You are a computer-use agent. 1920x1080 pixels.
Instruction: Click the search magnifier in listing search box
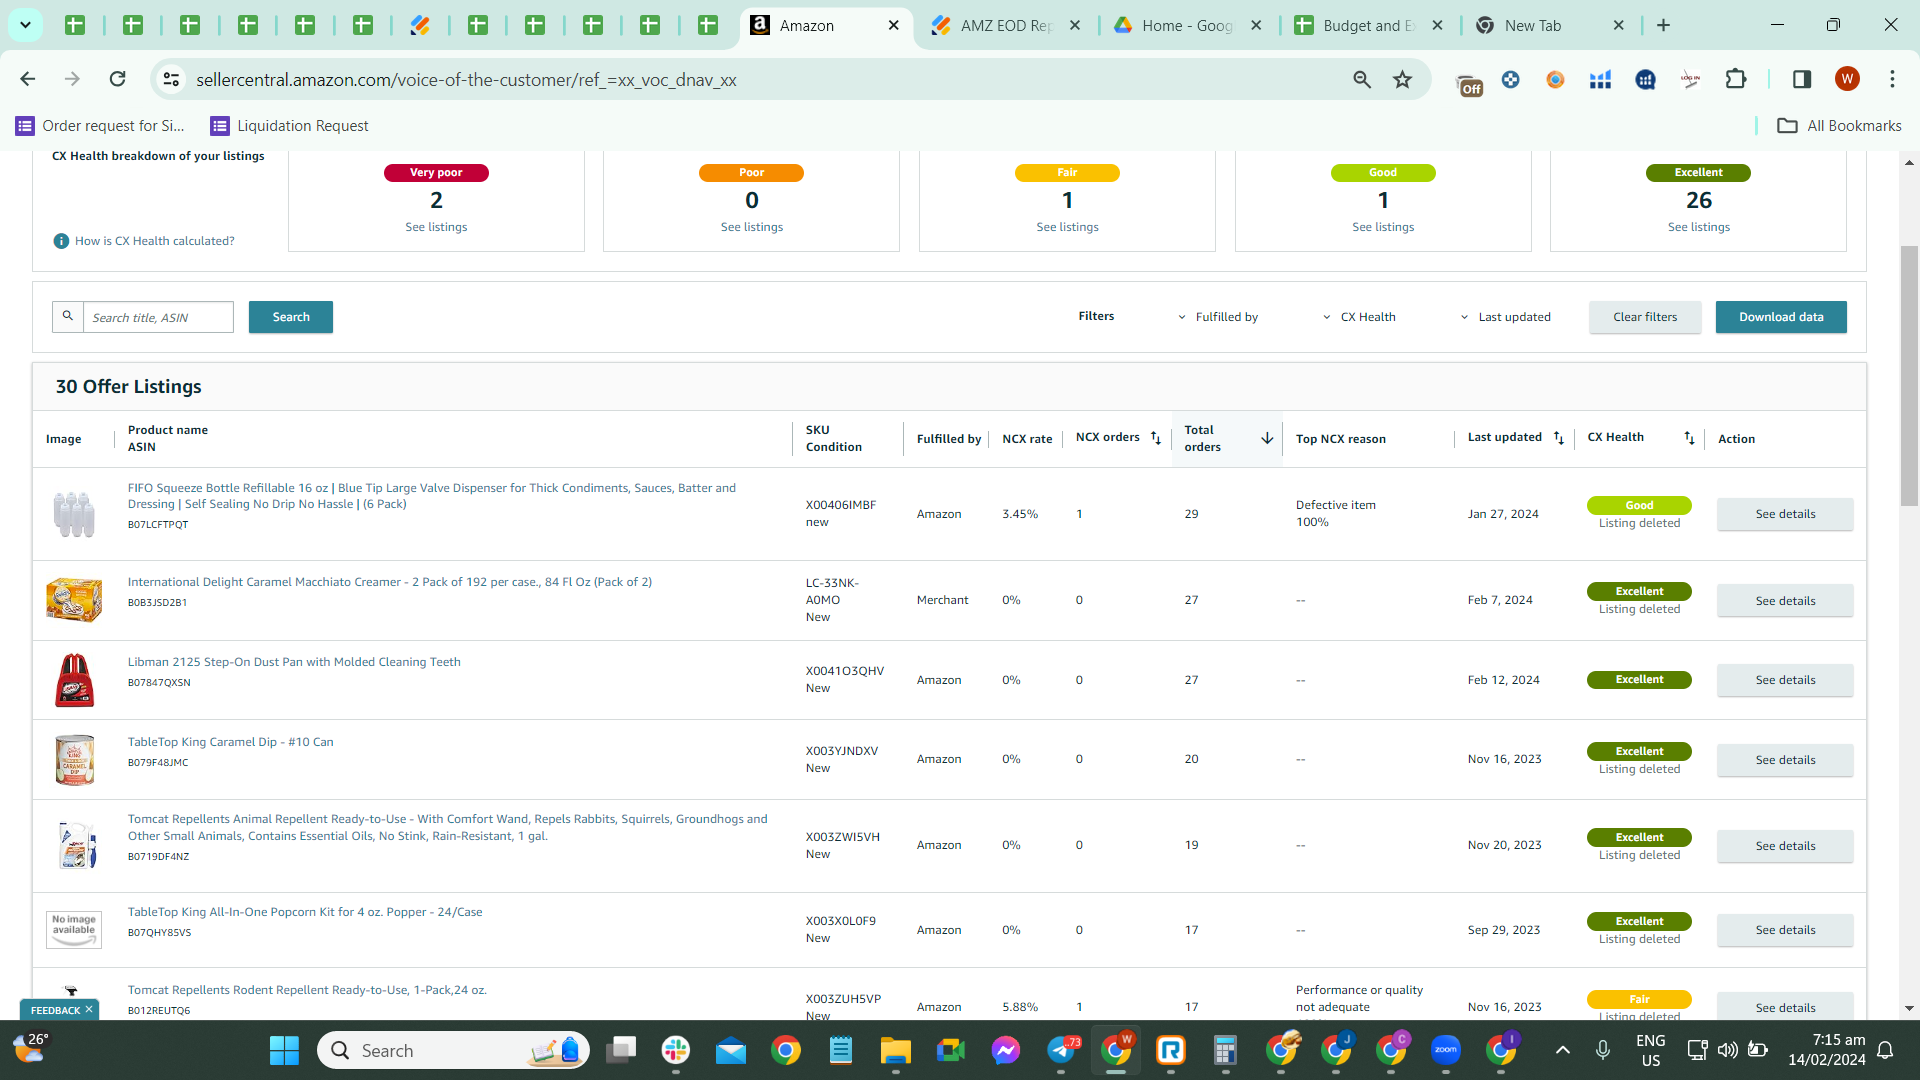pyautogui.click(x=68, y=317)
